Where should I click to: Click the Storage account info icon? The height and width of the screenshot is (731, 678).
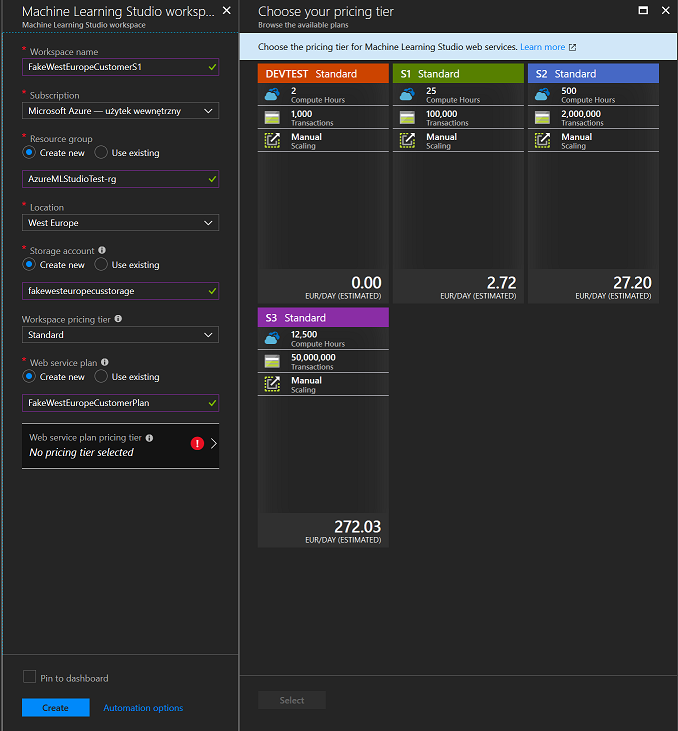(x=103, y=251)
